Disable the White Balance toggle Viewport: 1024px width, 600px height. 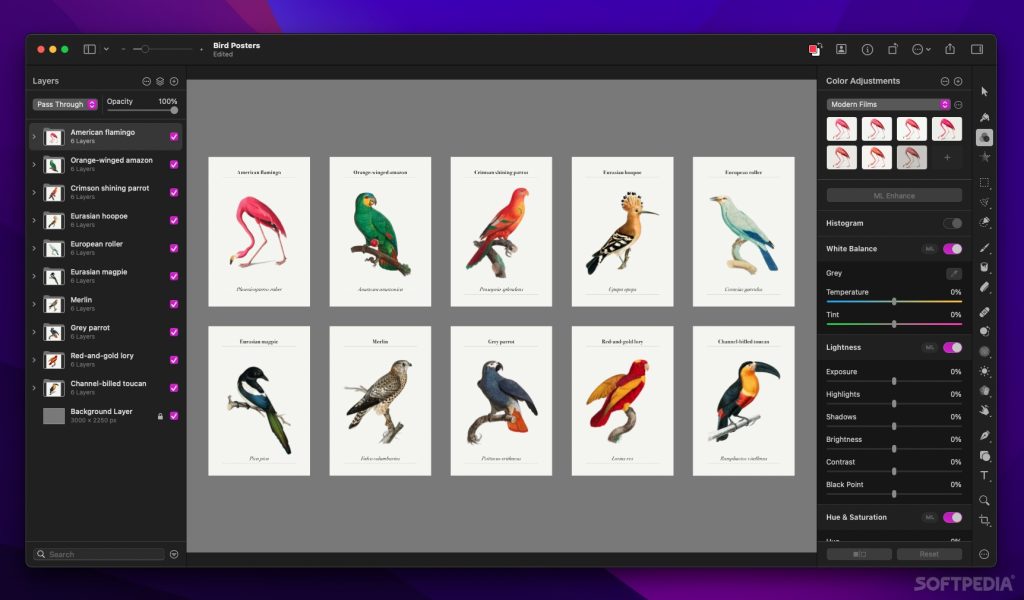point(952,249)
